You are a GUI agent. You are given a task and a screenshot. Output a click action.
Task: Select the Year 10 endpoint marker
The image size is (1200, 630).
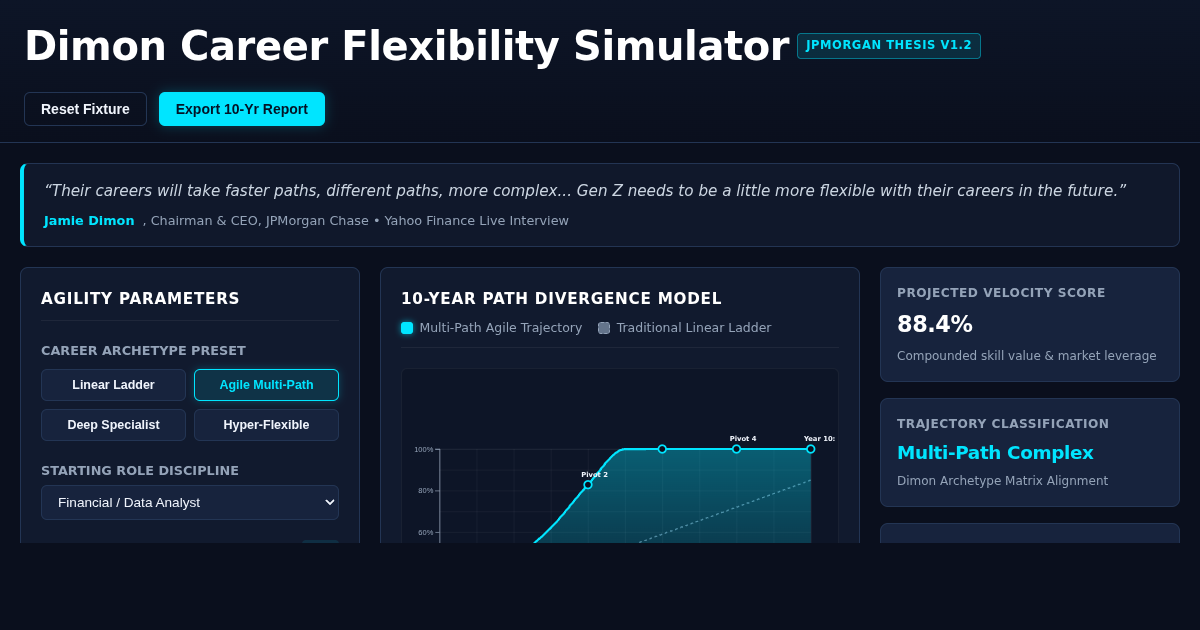811,449
